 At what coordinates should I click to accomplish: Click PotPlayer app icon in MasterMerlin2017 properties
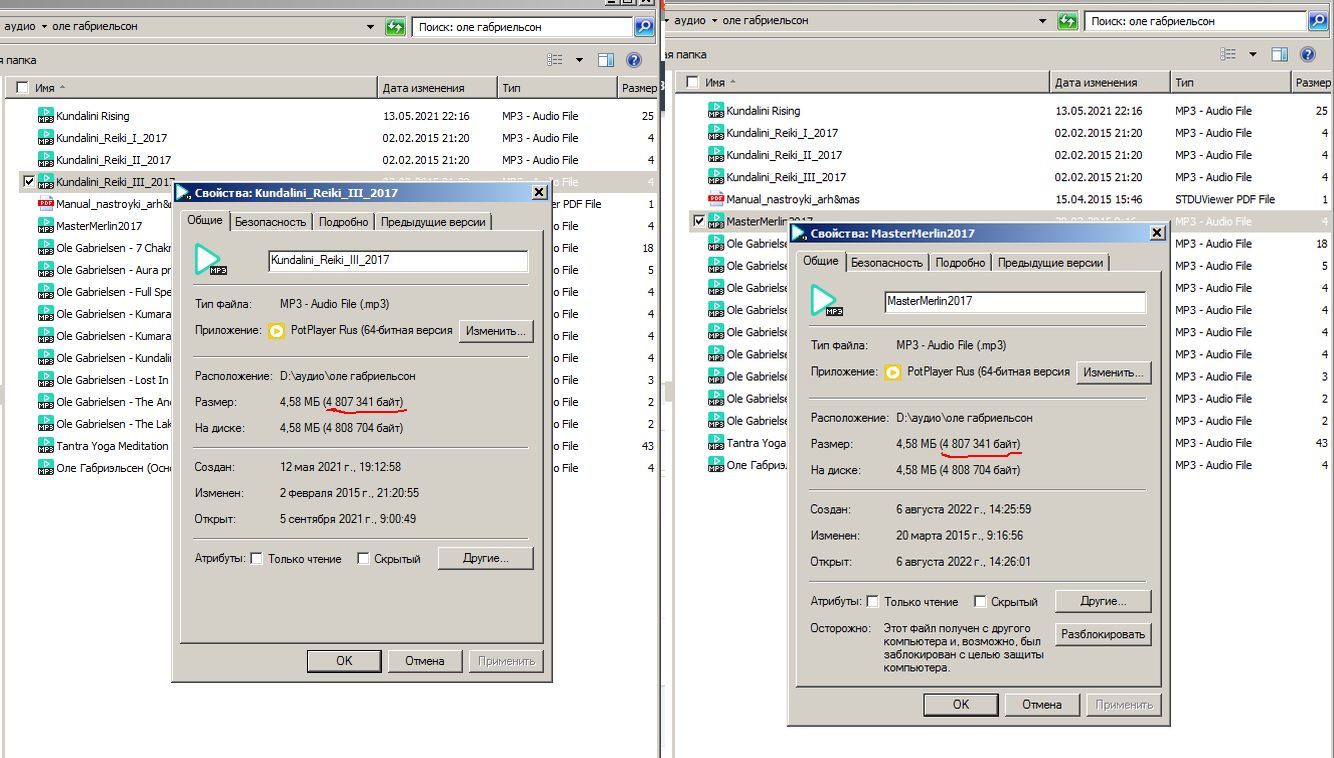893,372
